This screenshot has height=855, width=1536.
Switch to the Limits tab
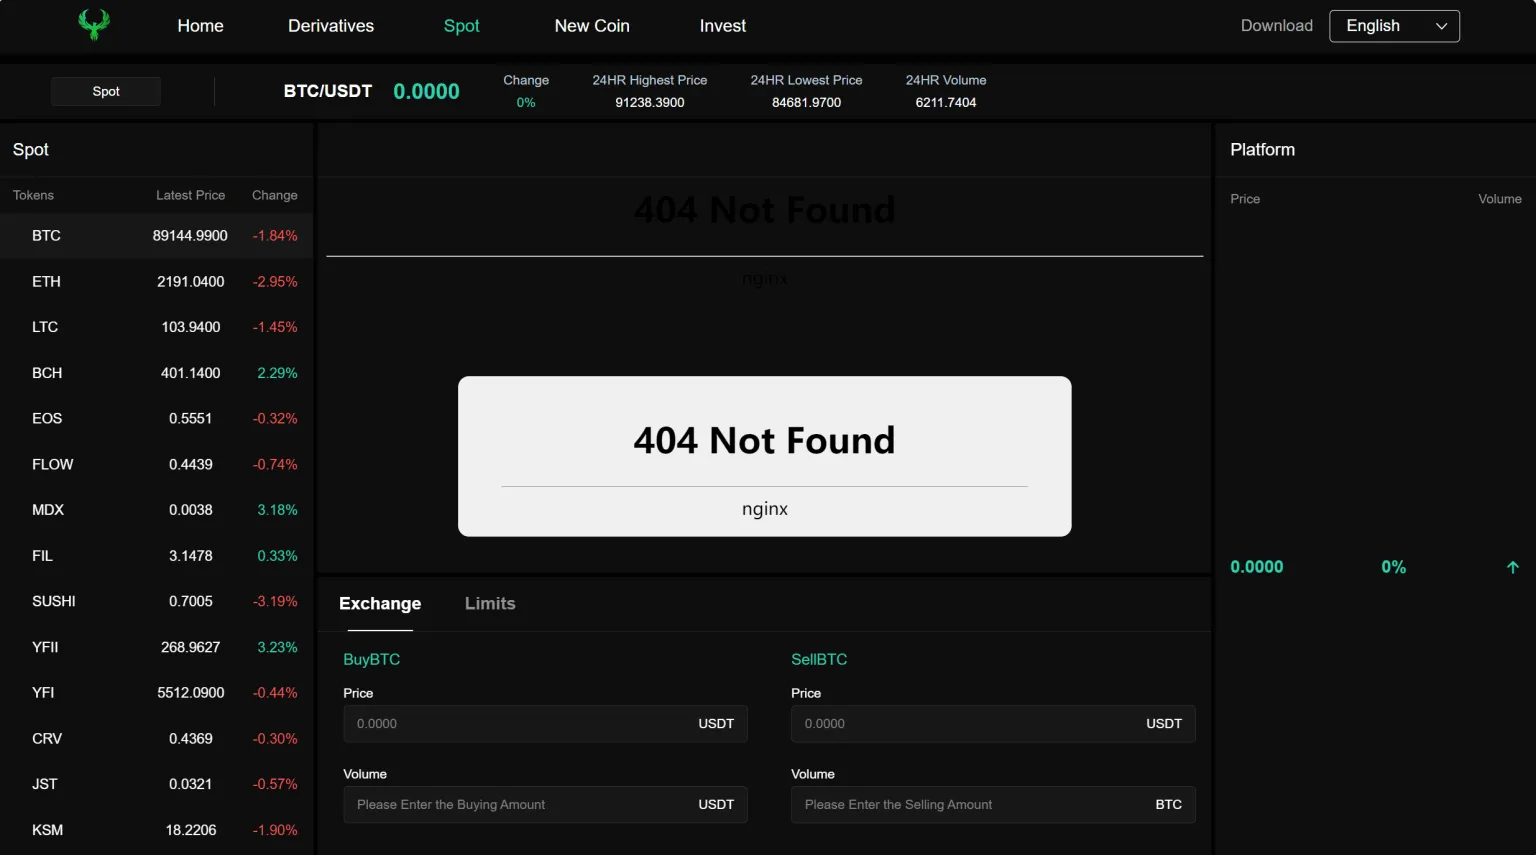(x=490, y=604)
